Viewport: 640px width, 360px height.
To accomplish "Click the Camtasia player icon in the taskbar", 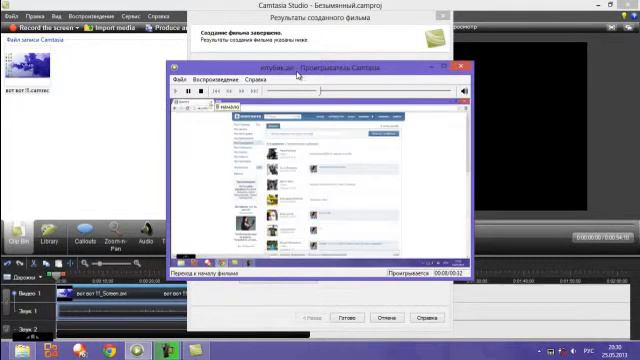I will tap(137, 350).
